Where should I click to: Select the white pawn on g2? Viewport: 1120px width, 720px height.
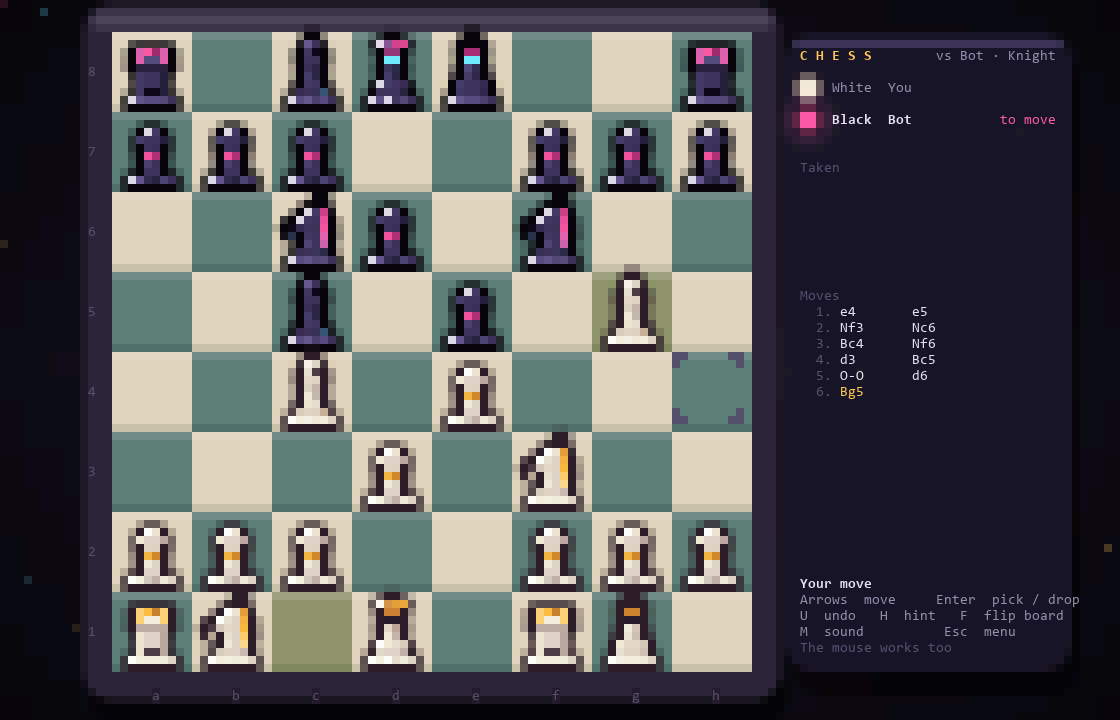point(631,556)
